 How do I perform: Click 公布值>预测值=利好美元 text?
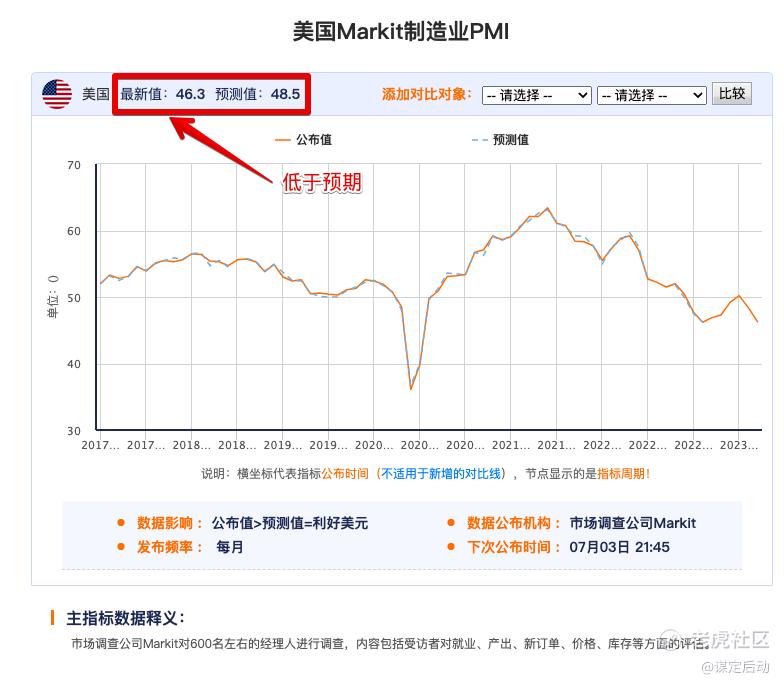click(290, 523)
